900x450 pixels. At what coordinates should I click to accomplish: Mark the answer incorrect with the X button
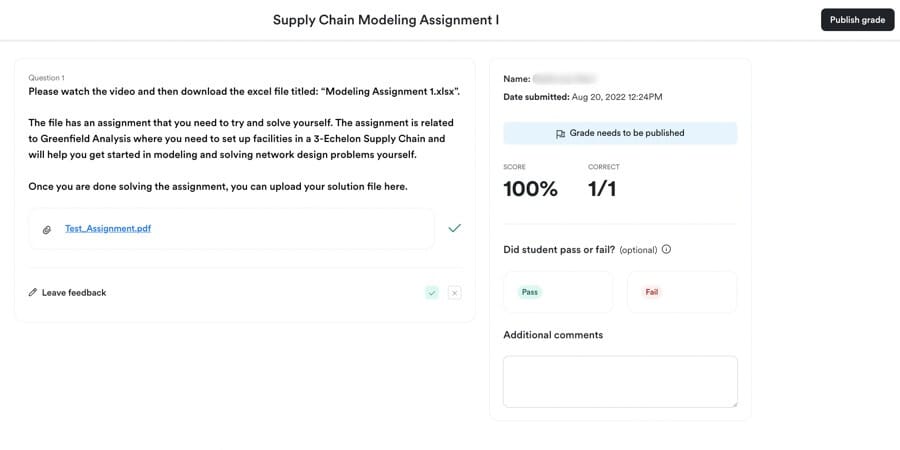(x=455, y=293)
